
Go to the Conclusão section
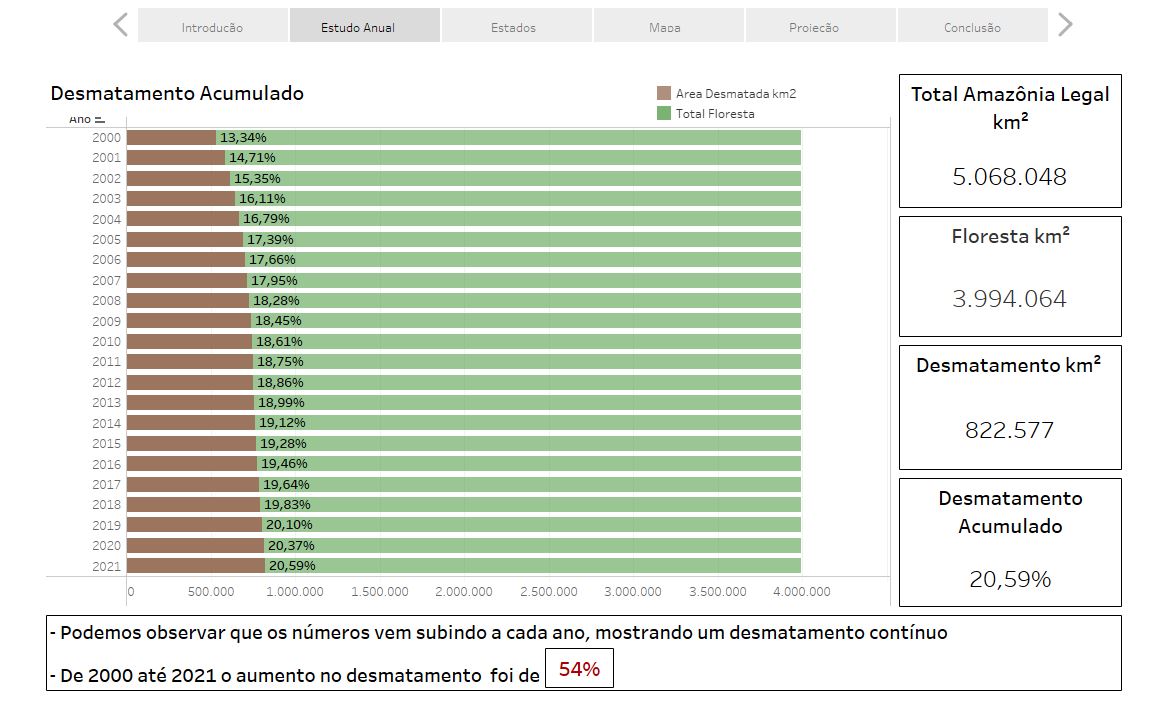972,24
